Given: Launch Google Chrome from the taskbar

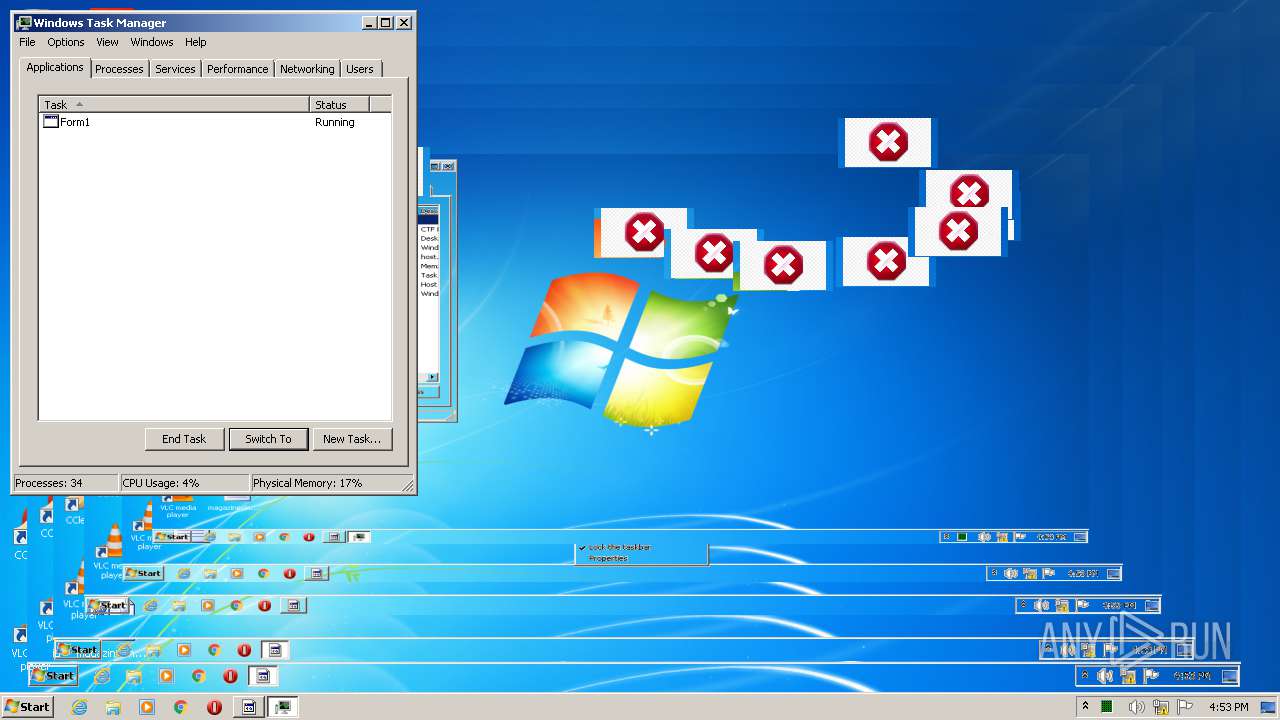Looking at the screenshot, I should (180, 707).
